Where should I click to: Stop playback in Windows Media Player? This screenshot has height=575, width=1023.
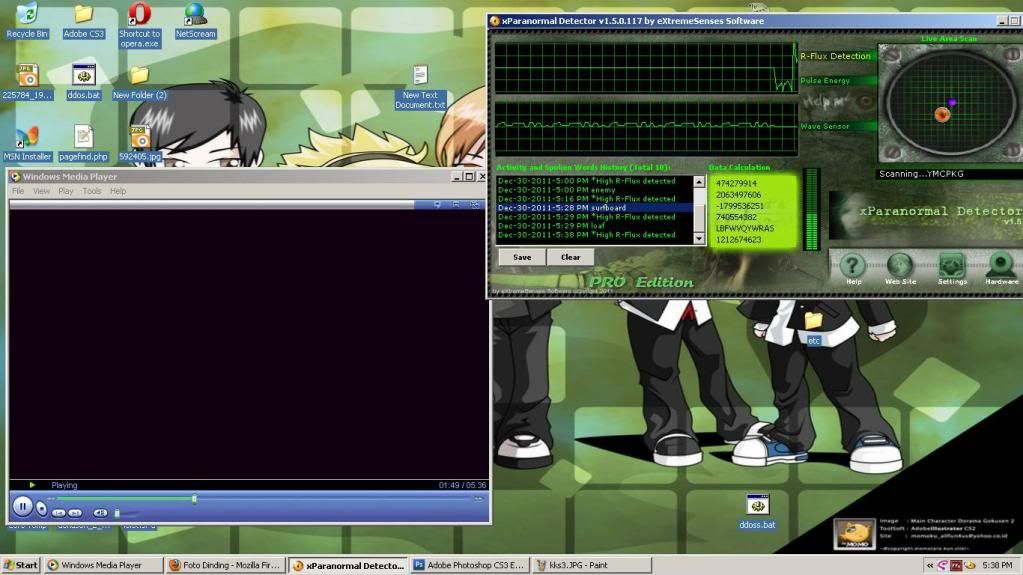pyautogui.click(x=41, y=508)
